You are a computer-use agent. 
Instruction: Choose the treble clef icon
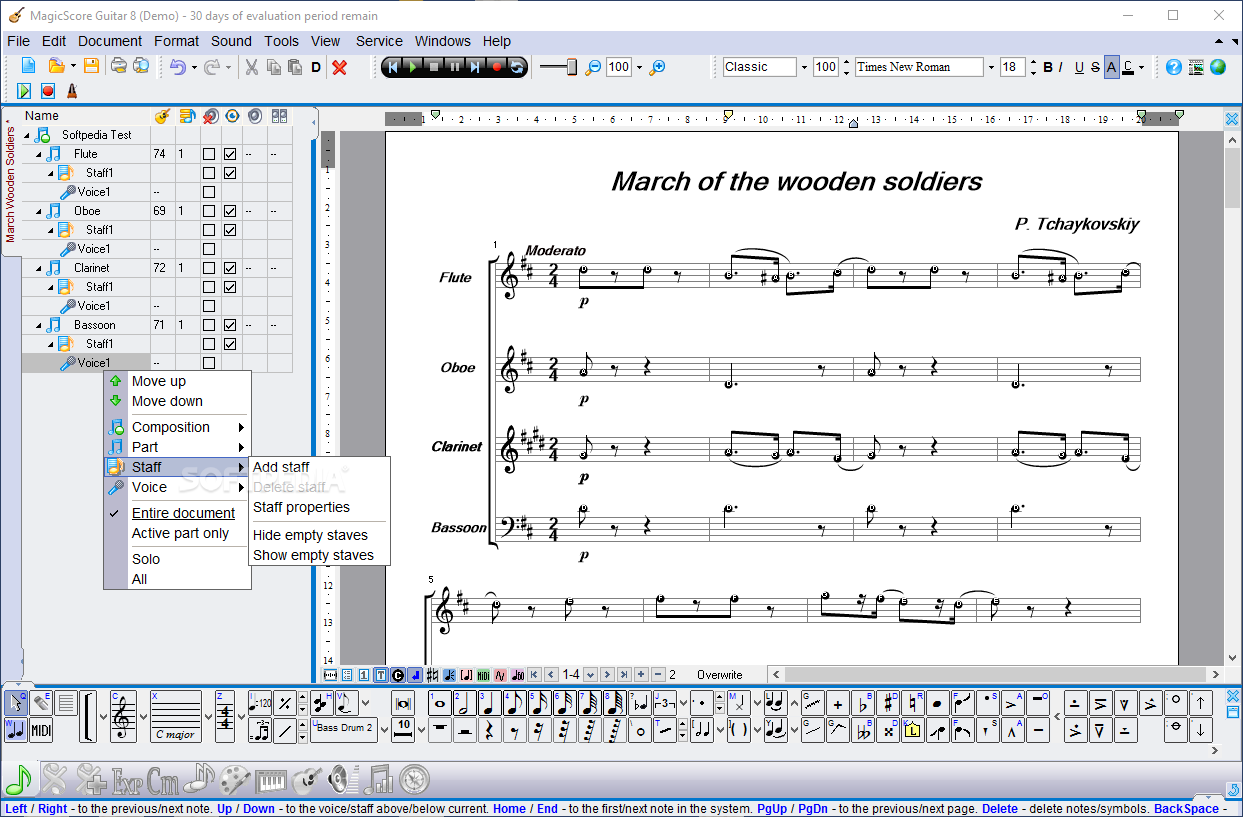(x=122, y=716)
